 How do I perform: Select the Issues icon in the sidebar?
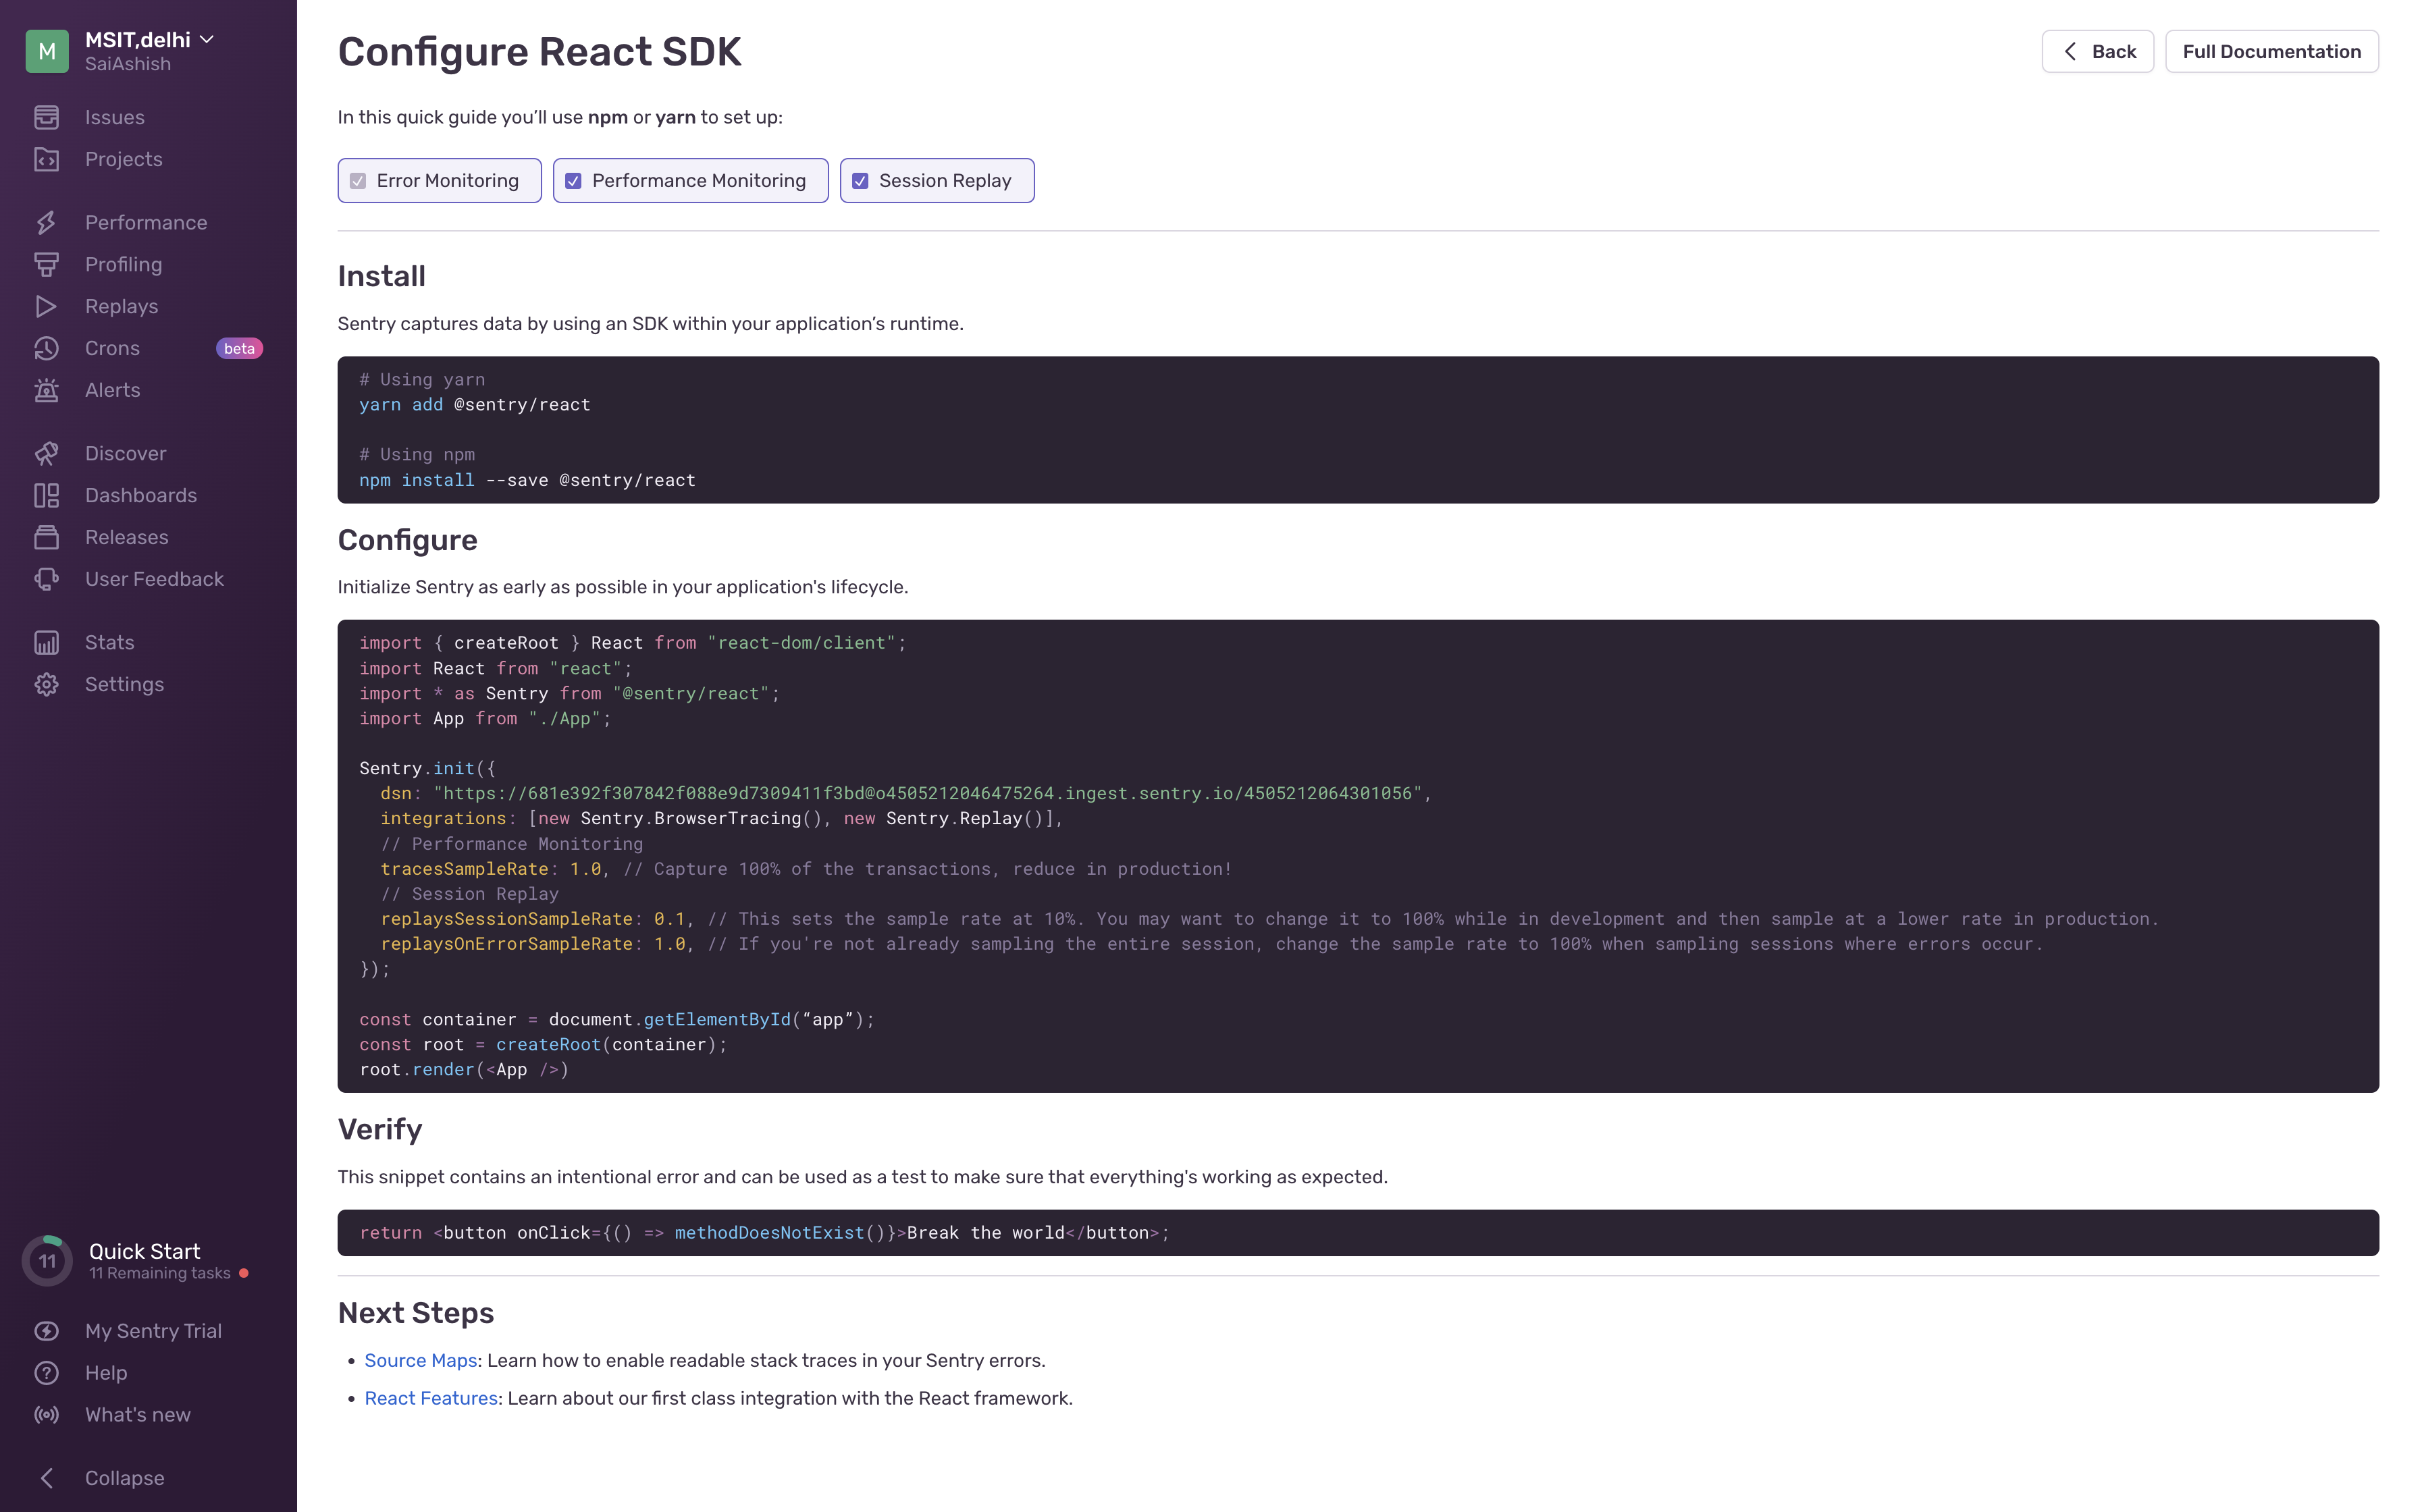[47, 117]
